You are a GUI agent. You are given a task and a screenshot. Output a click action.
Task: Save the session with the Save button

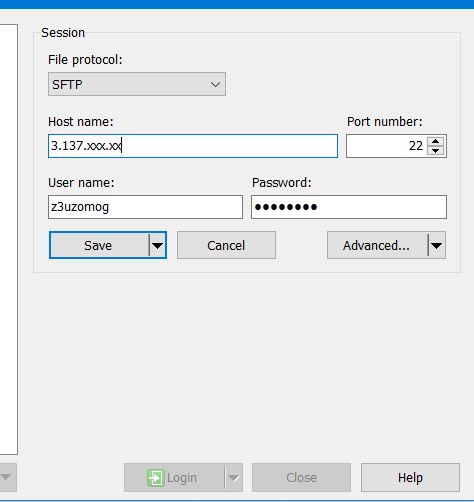coord(99,245)
